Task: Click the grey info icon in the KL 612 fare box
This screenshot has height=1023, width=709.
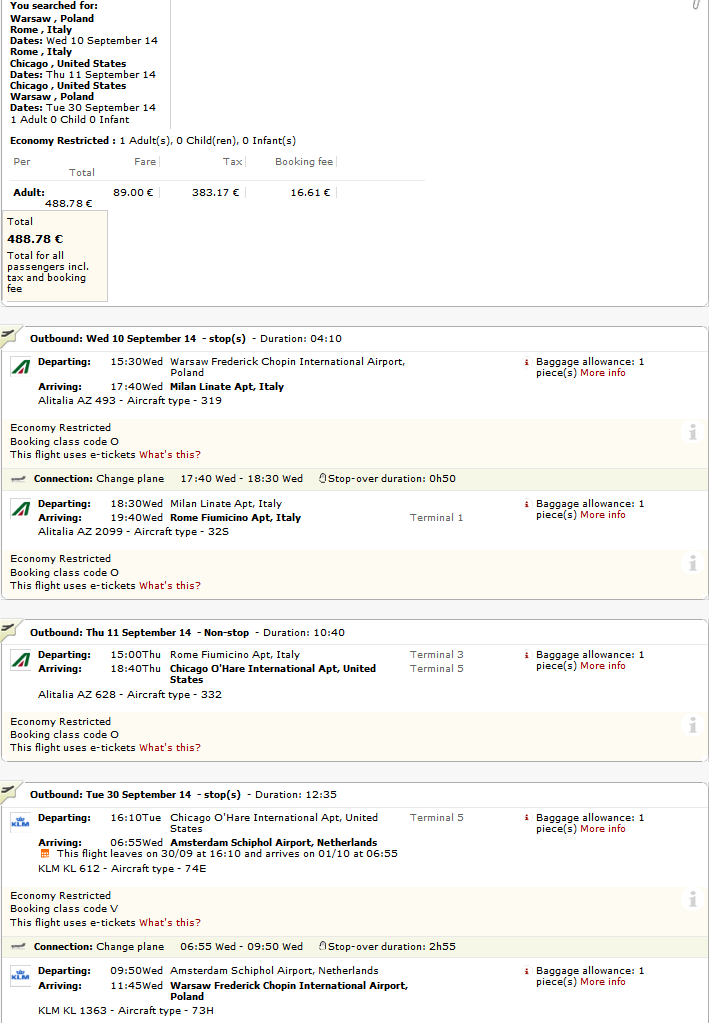Action: click(693, 900)
